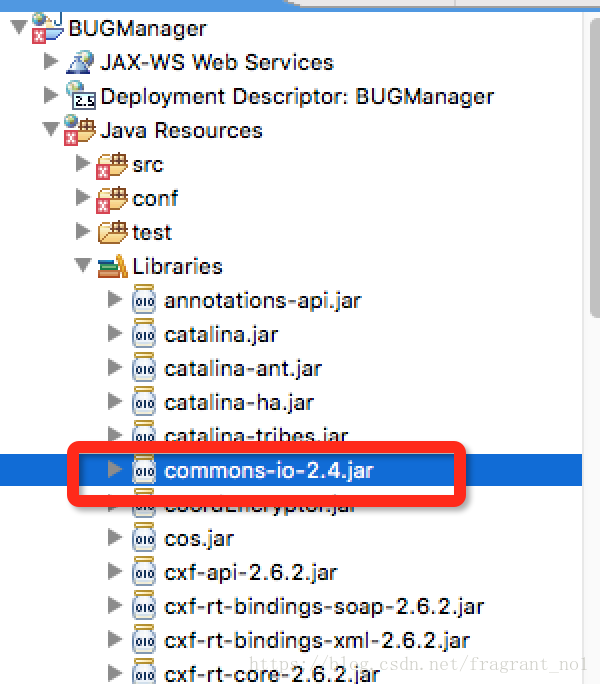This screenshot has width=600, height=684.
Task: Select the Java Resources label
Action: click(182, 130)
